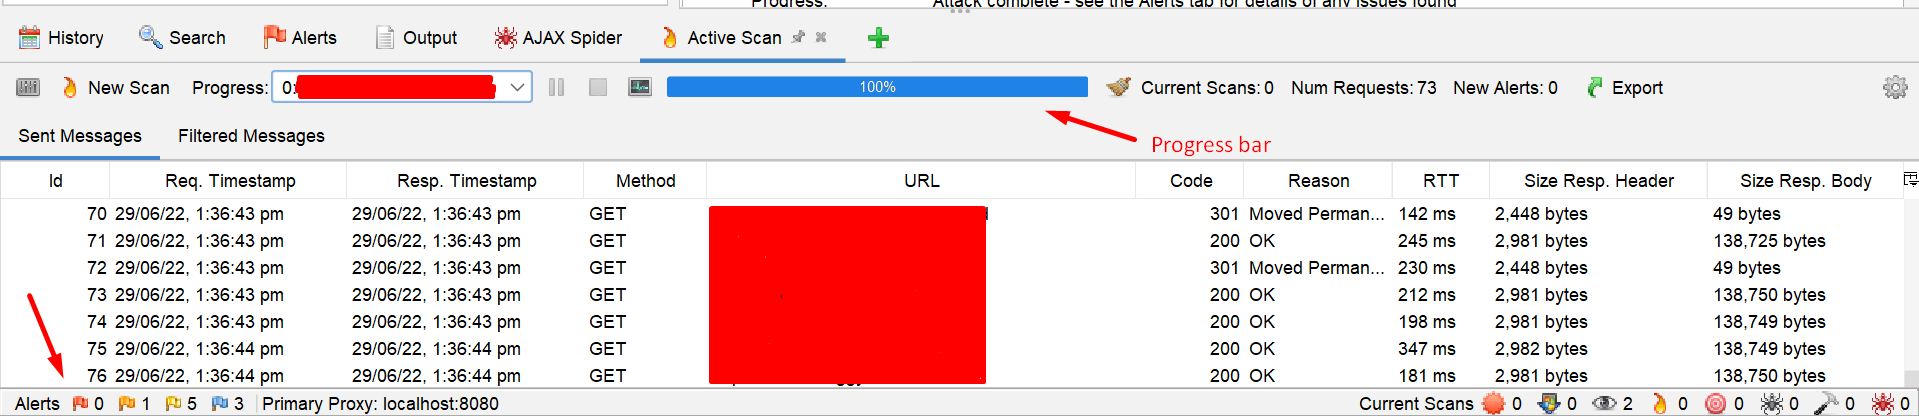Click the red high-priority alerts flag
Viewport: 1919px width, 416px height.
(x=80, y=403)
